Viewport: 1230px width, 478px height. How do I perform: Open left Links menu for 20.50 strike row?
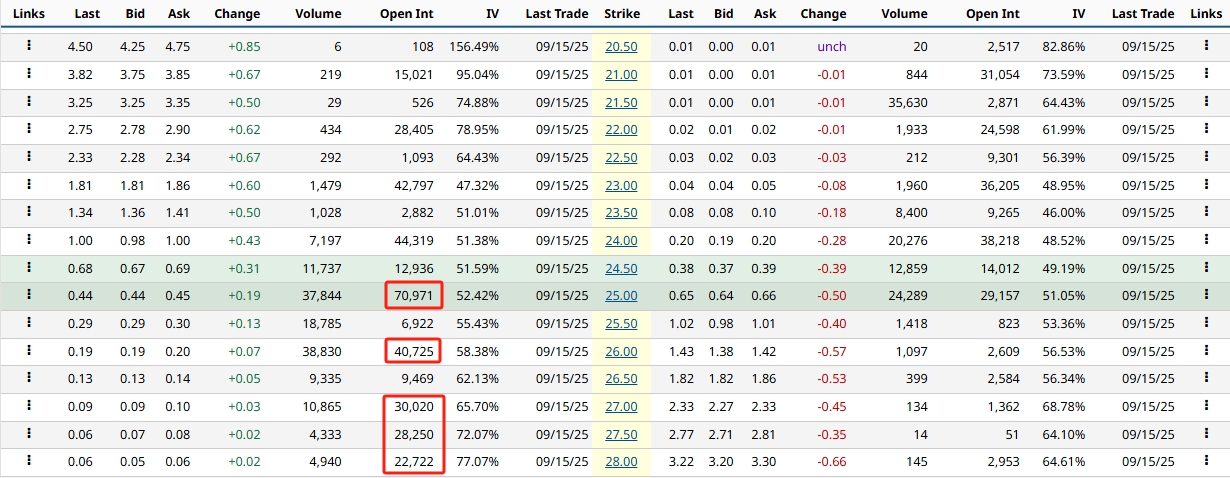pyautogui.click(x=29, y=46)
